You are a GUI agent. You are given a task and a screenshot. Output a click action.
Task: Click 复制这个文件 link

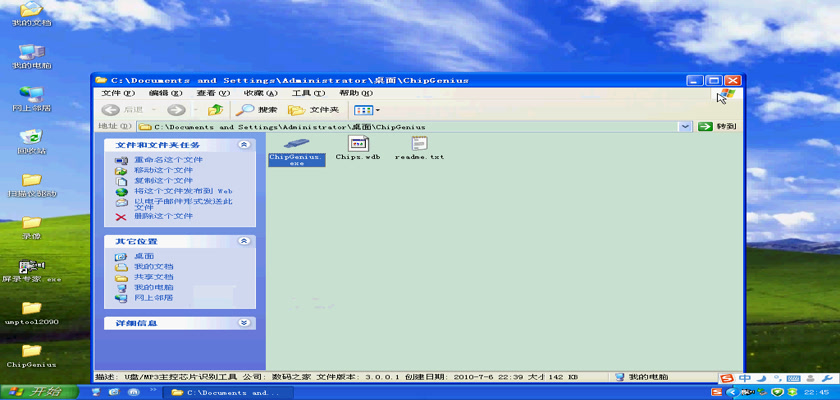(163, 180)
